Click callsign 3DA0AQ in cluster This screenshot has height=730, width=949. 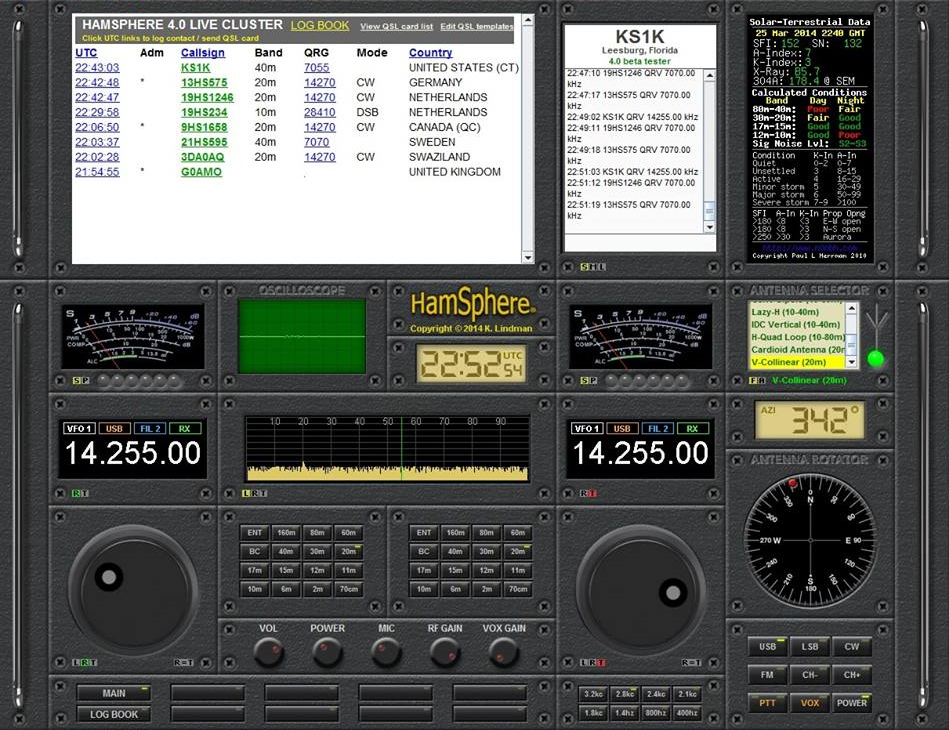(202, 157)
